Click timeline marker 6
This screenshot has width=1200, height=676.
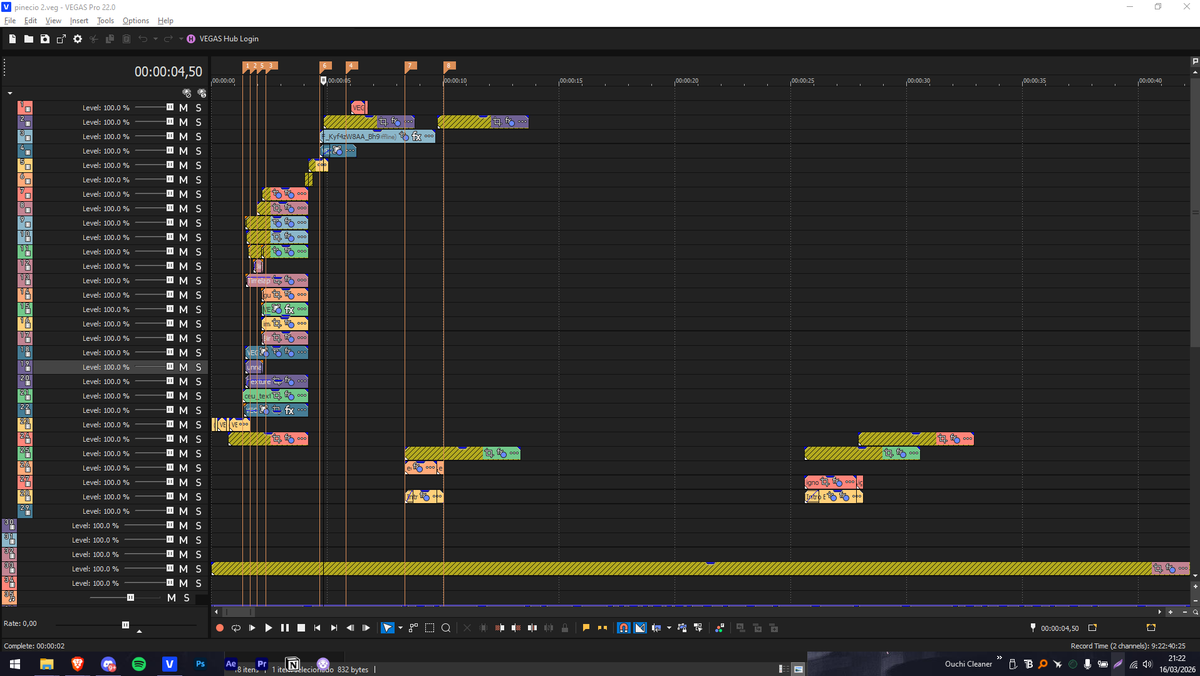pos(325,66)
